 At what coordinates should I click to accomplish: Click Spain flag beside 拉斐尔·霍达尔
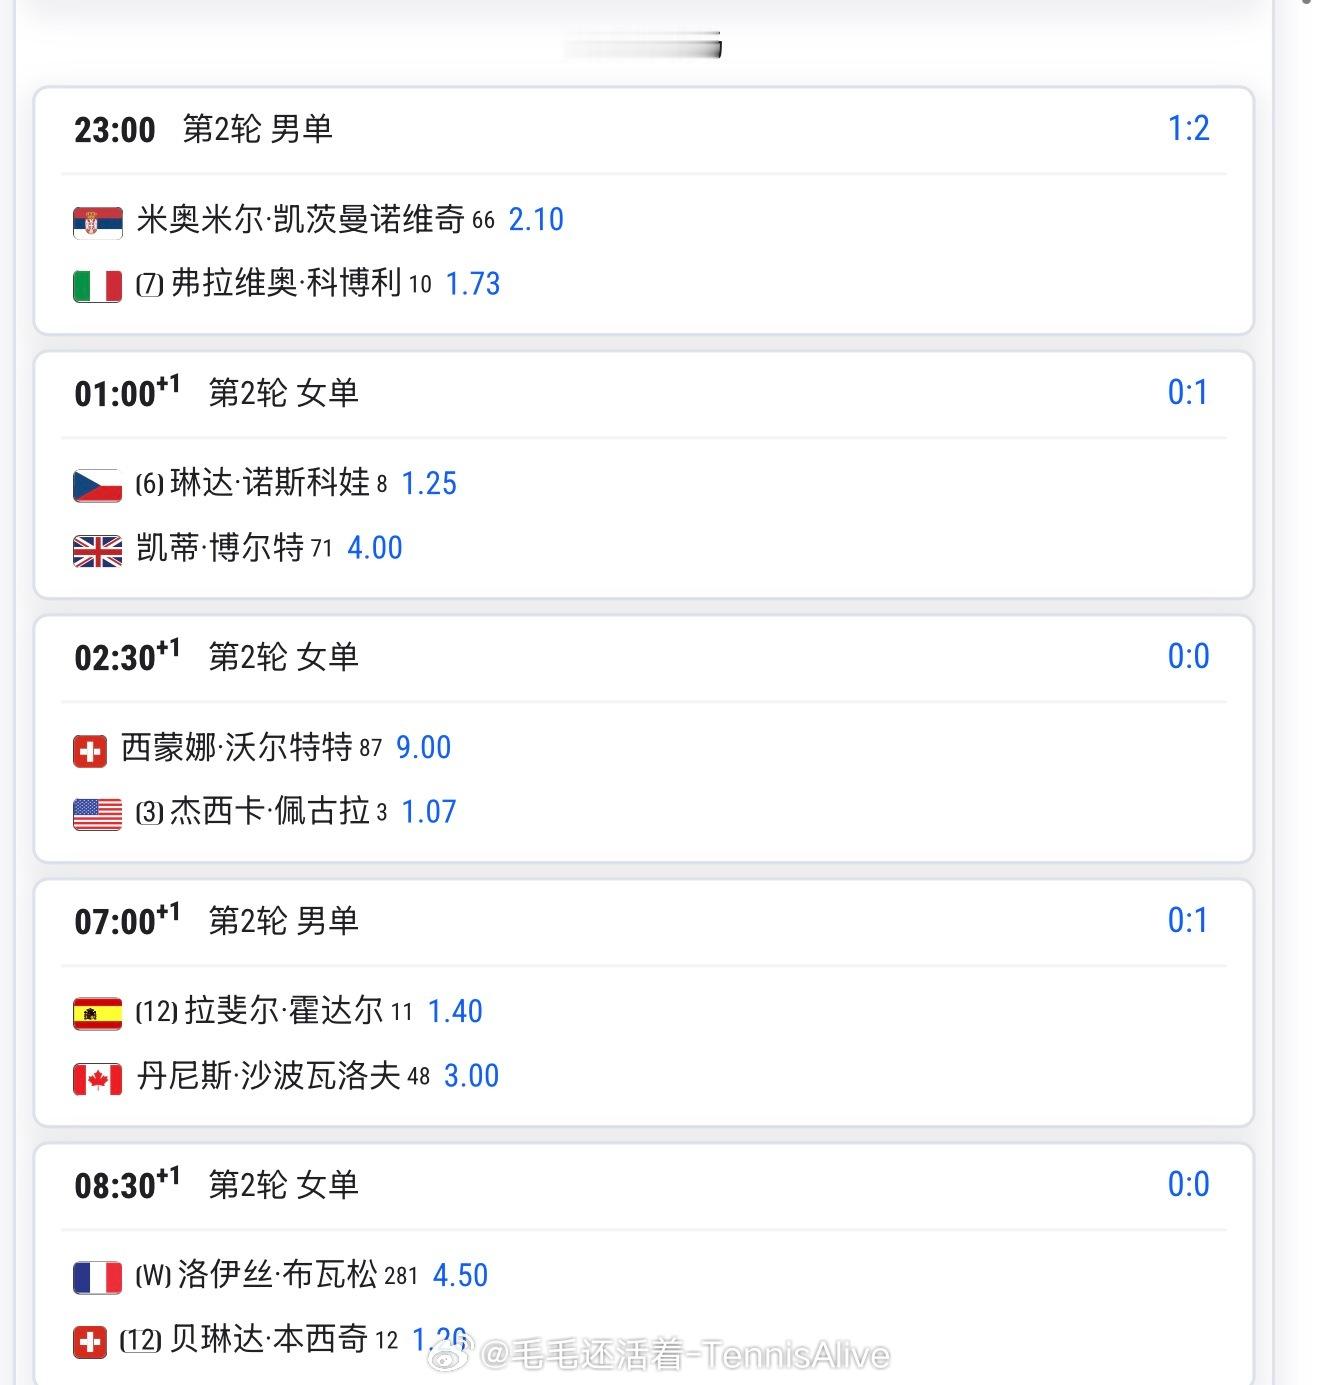[98, 1014]
